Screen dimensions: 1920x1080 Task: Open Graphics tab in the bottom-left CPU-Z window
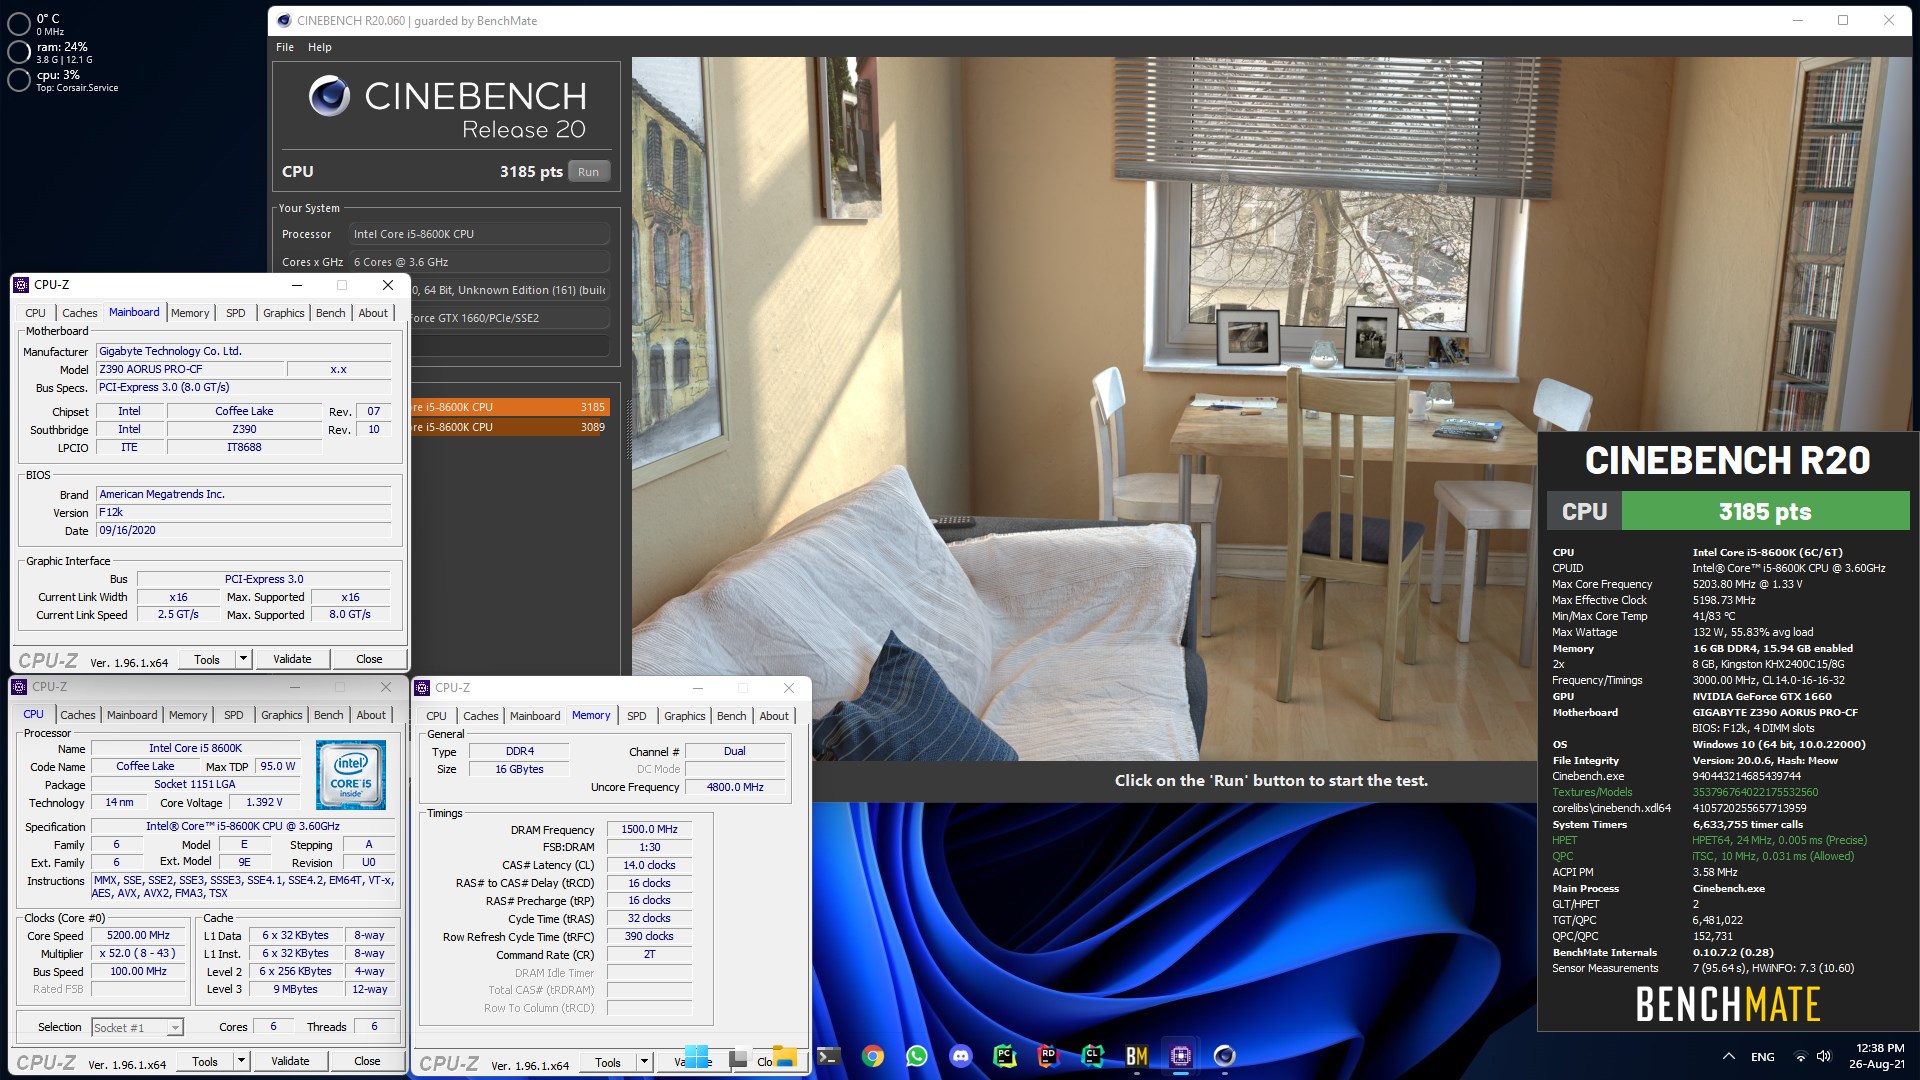pos(282,715)
